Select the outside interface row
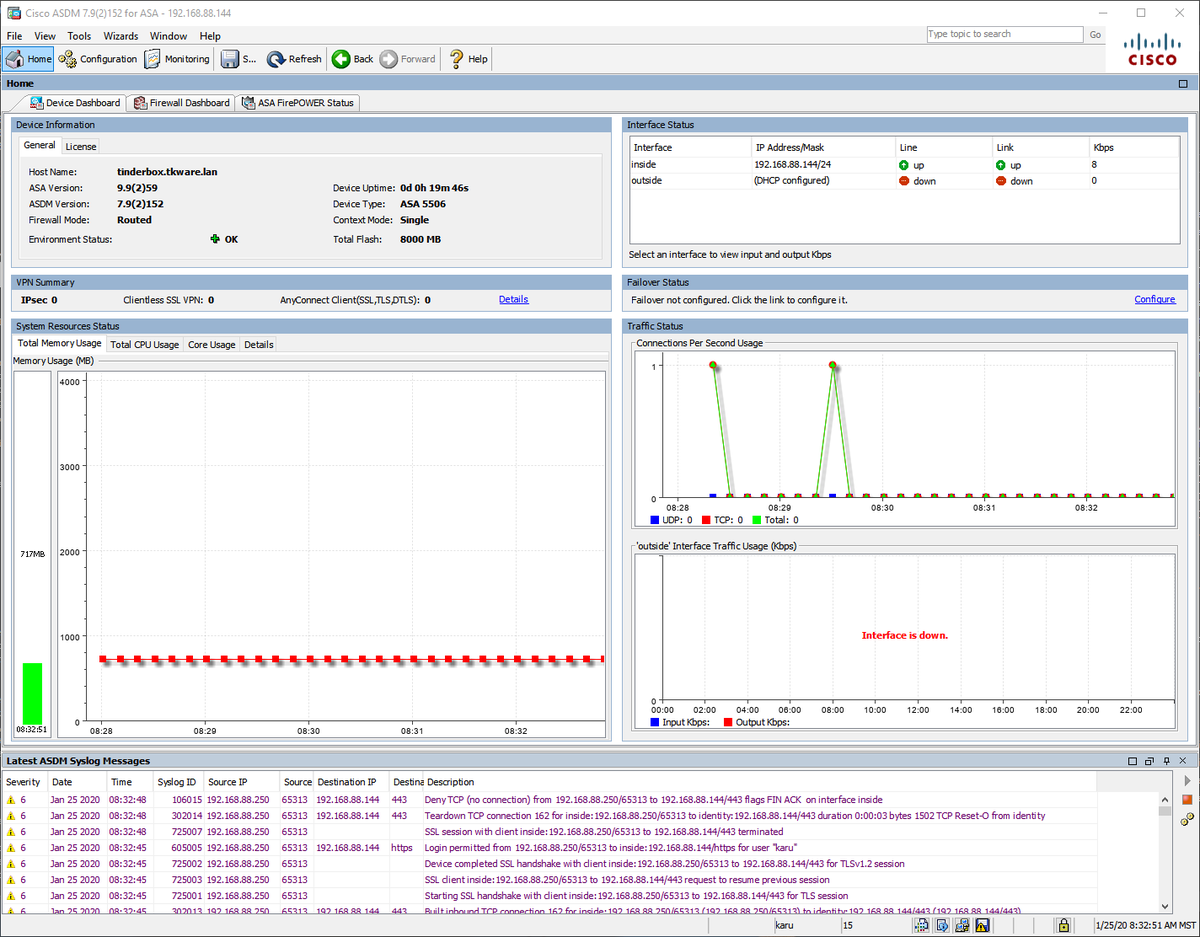The height and width of the screenshot is (937, 1200). pos(905,181)
